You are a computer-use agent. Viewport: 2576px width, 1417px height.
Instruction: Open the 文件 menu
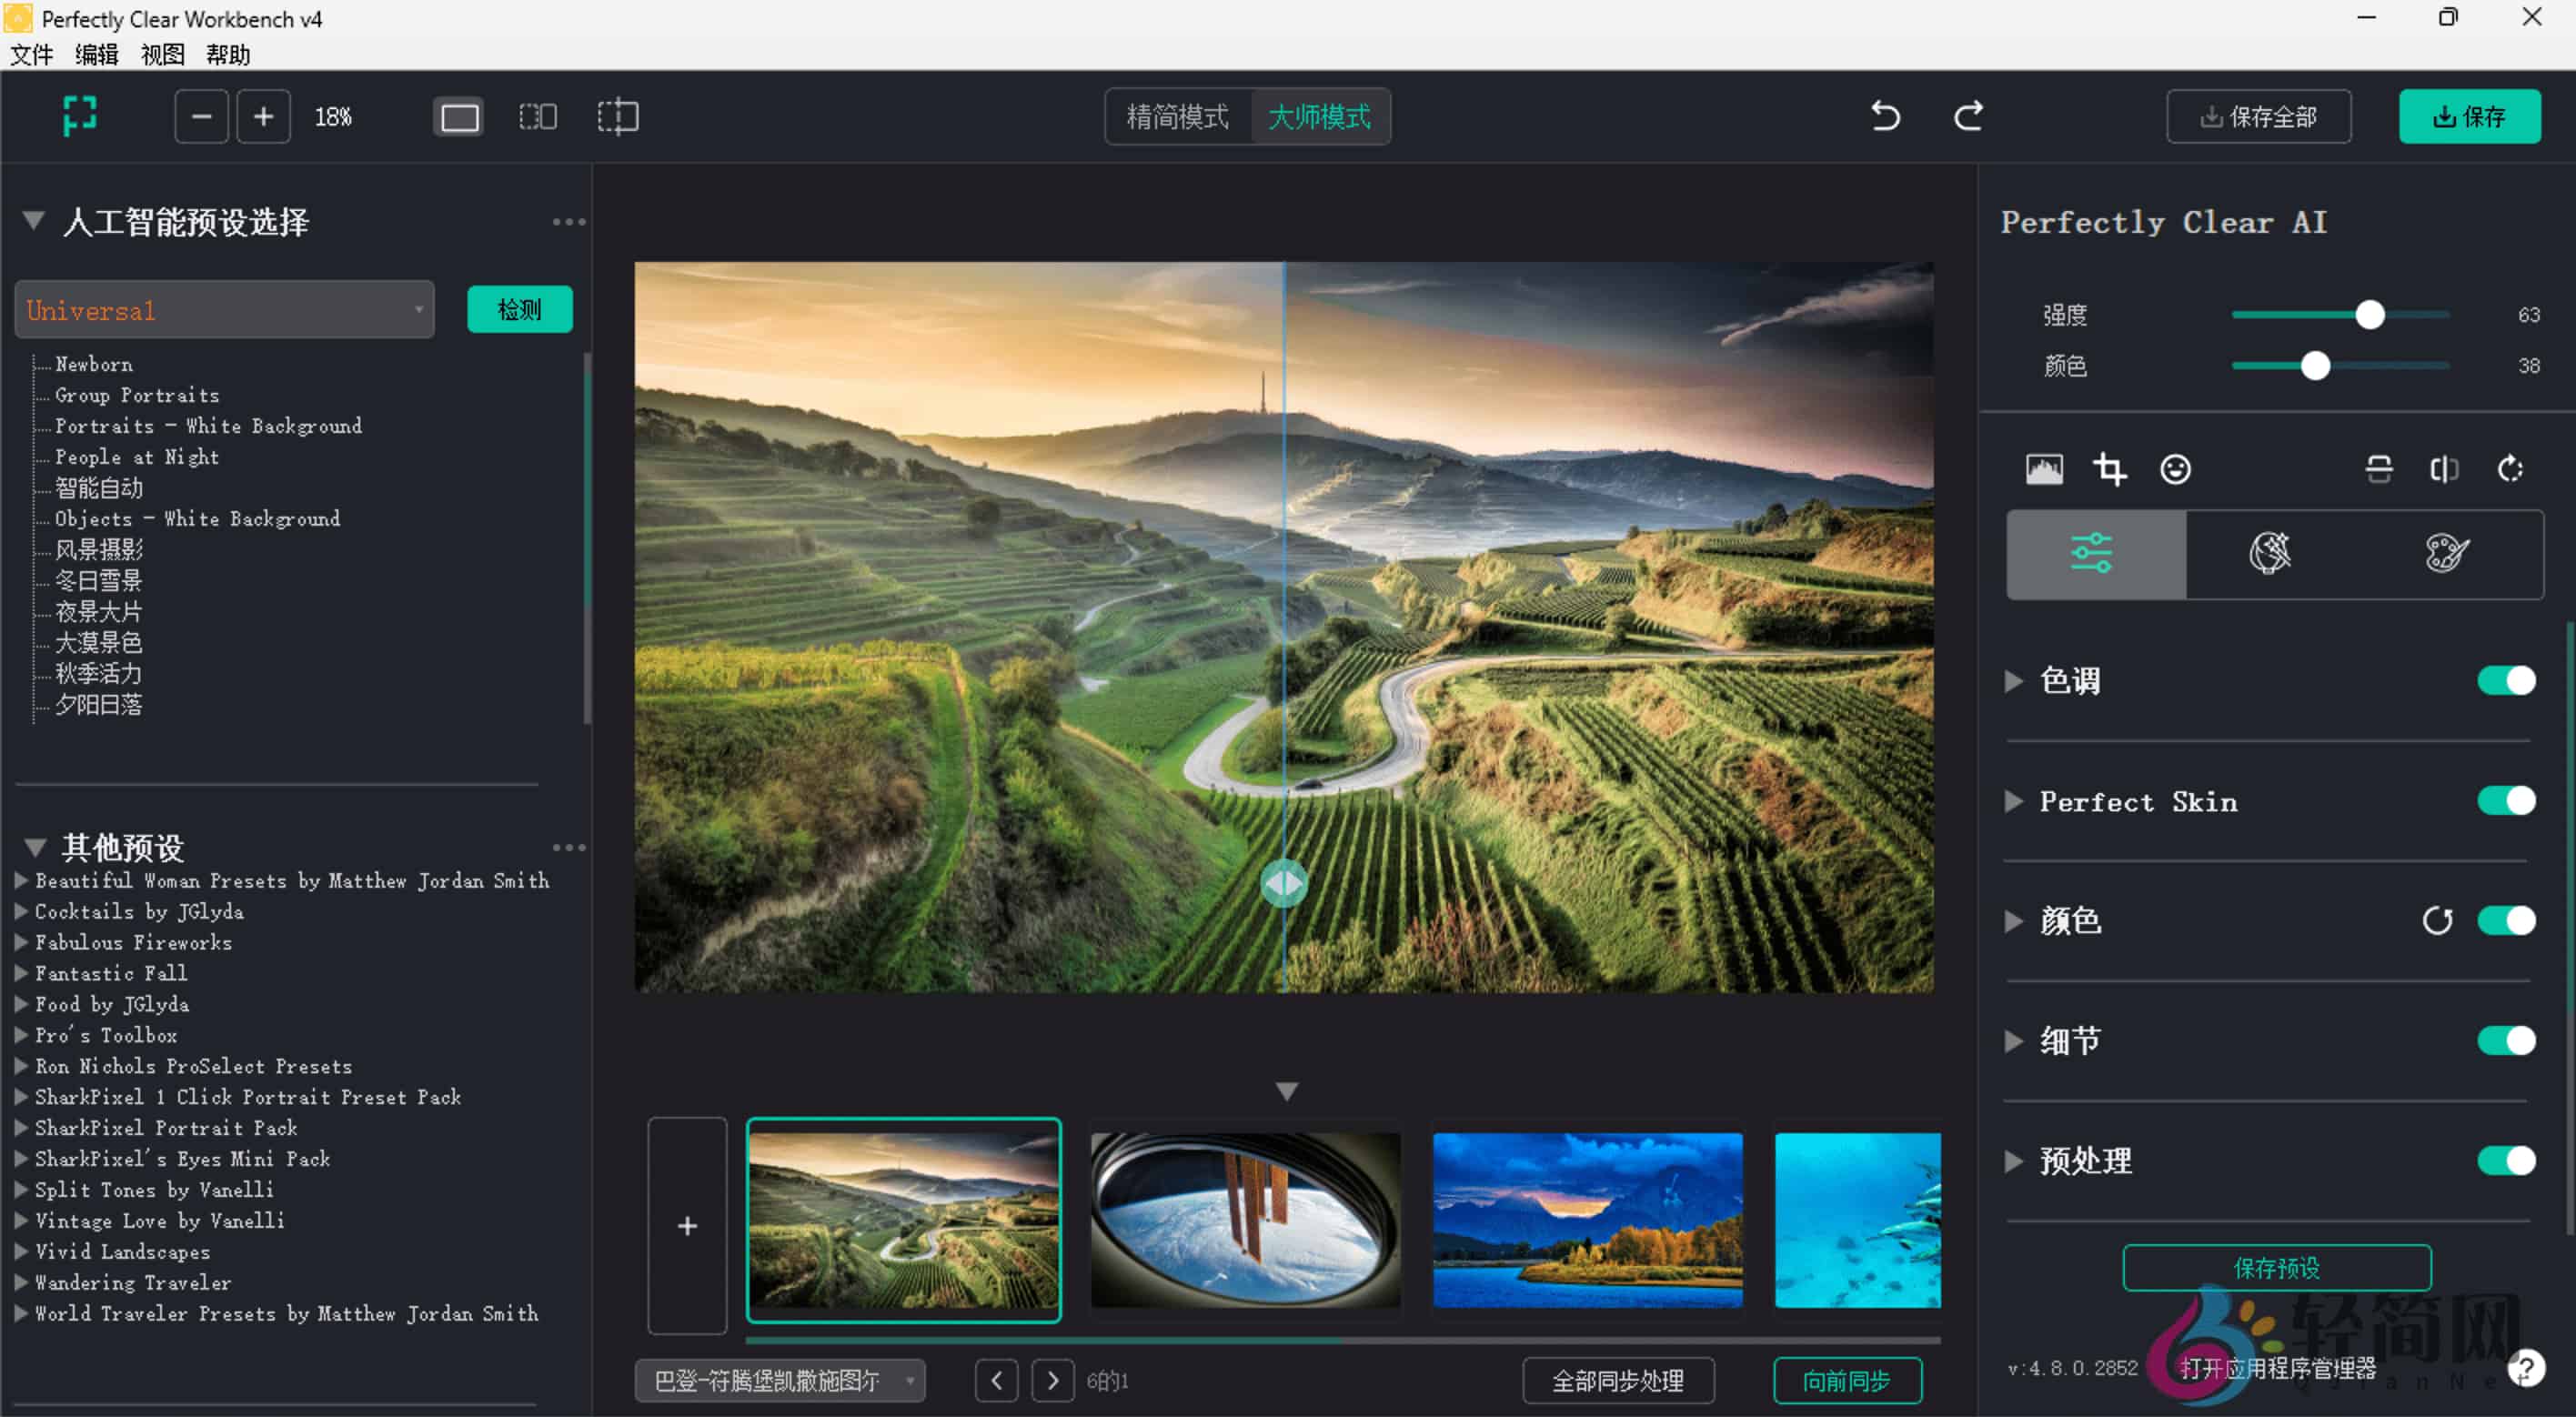(31, 54)
